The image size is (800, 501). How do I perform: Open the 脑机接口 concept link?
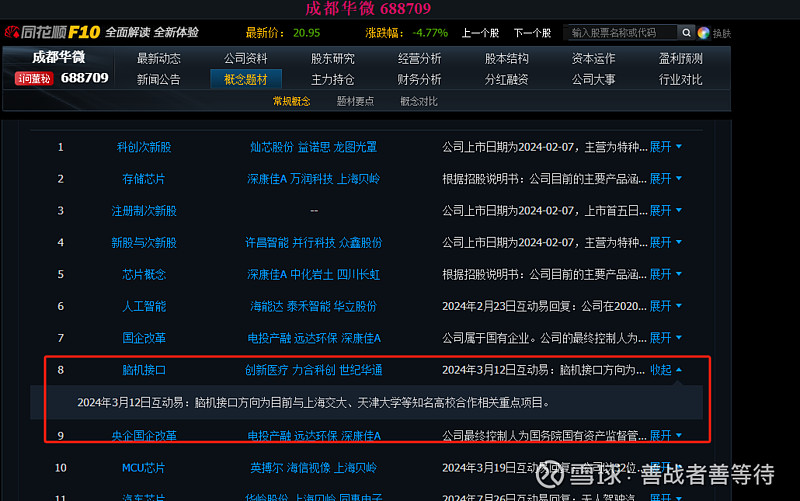[144, 370]
